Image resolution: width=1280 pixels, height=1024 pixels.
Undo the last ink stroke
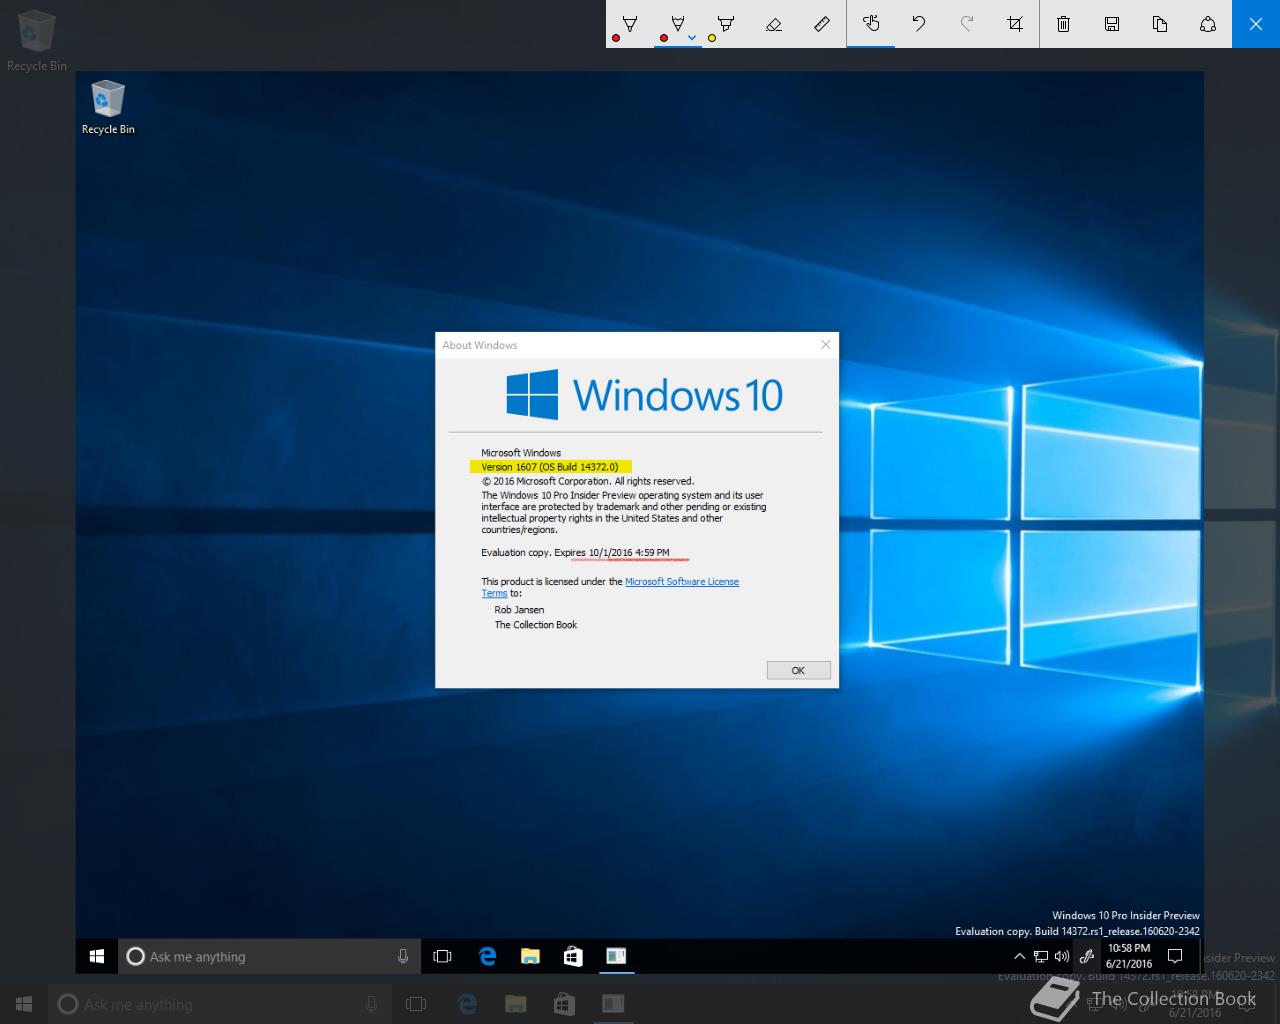(919, 24)
